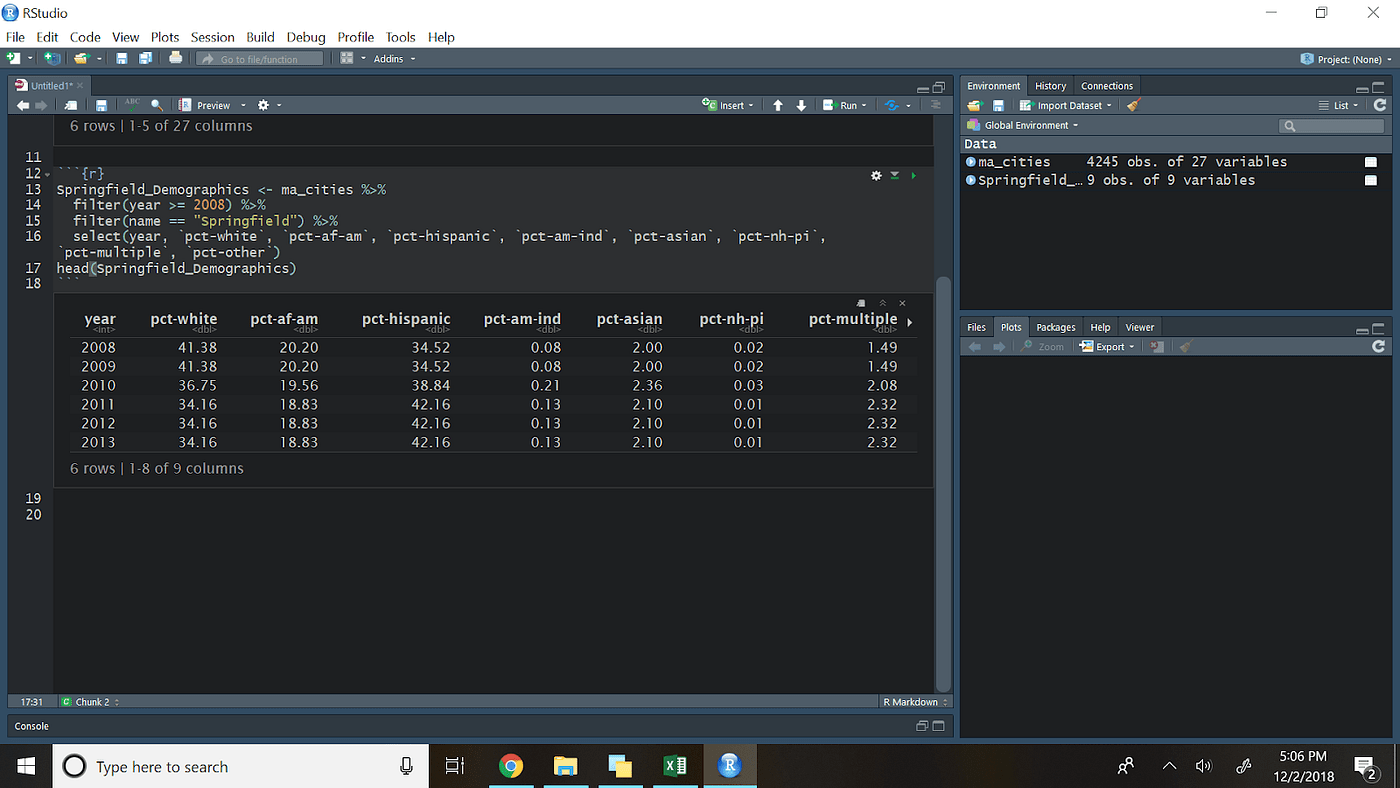
Task: Show next columns arrow after pct-multiple
Action: 909,323
